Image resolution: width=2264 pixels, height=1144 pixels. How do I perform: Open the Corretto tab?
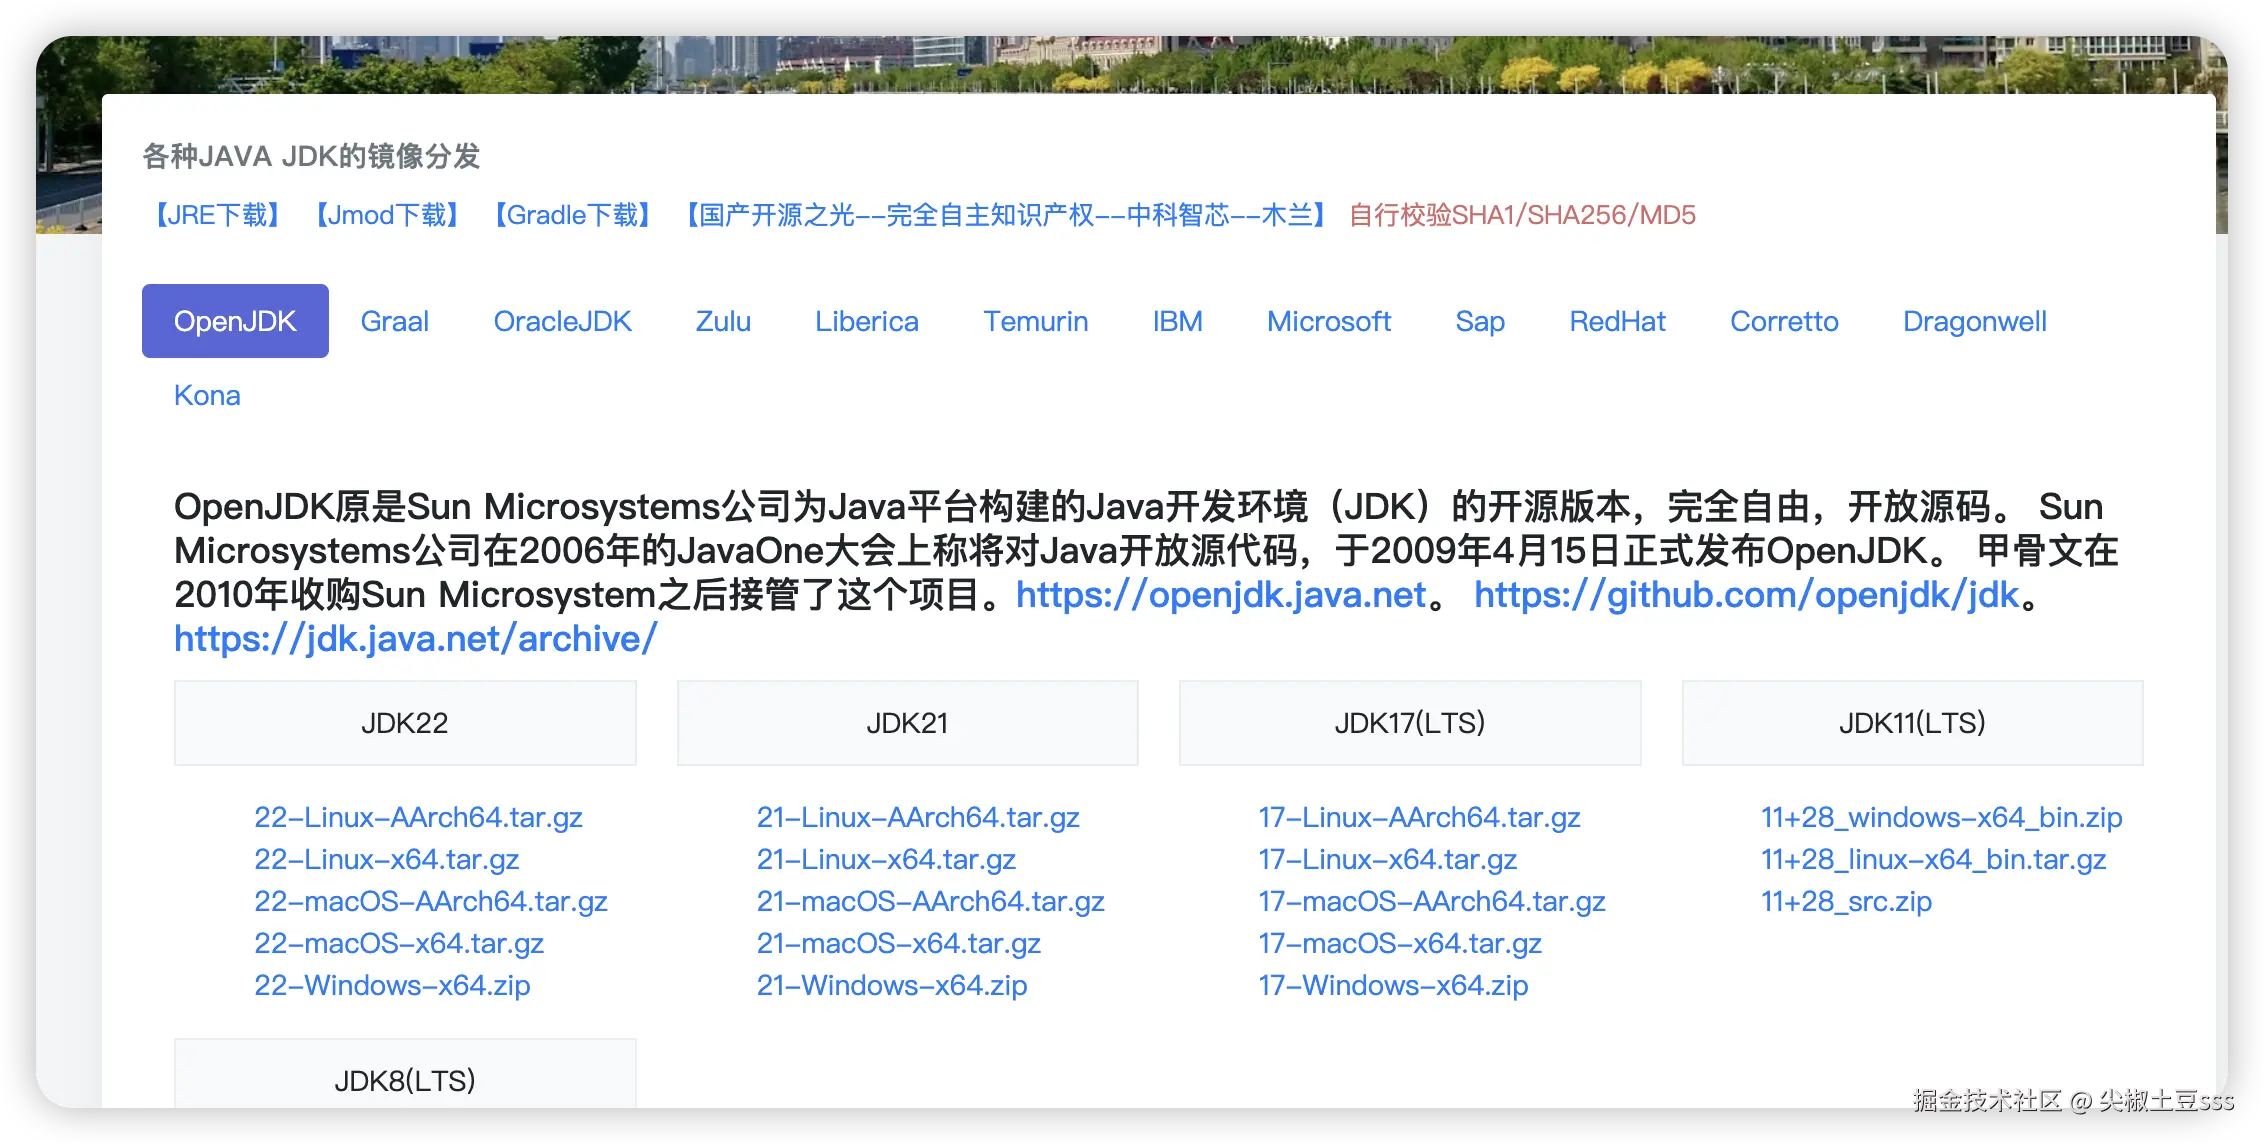(x=1784, y=321)
